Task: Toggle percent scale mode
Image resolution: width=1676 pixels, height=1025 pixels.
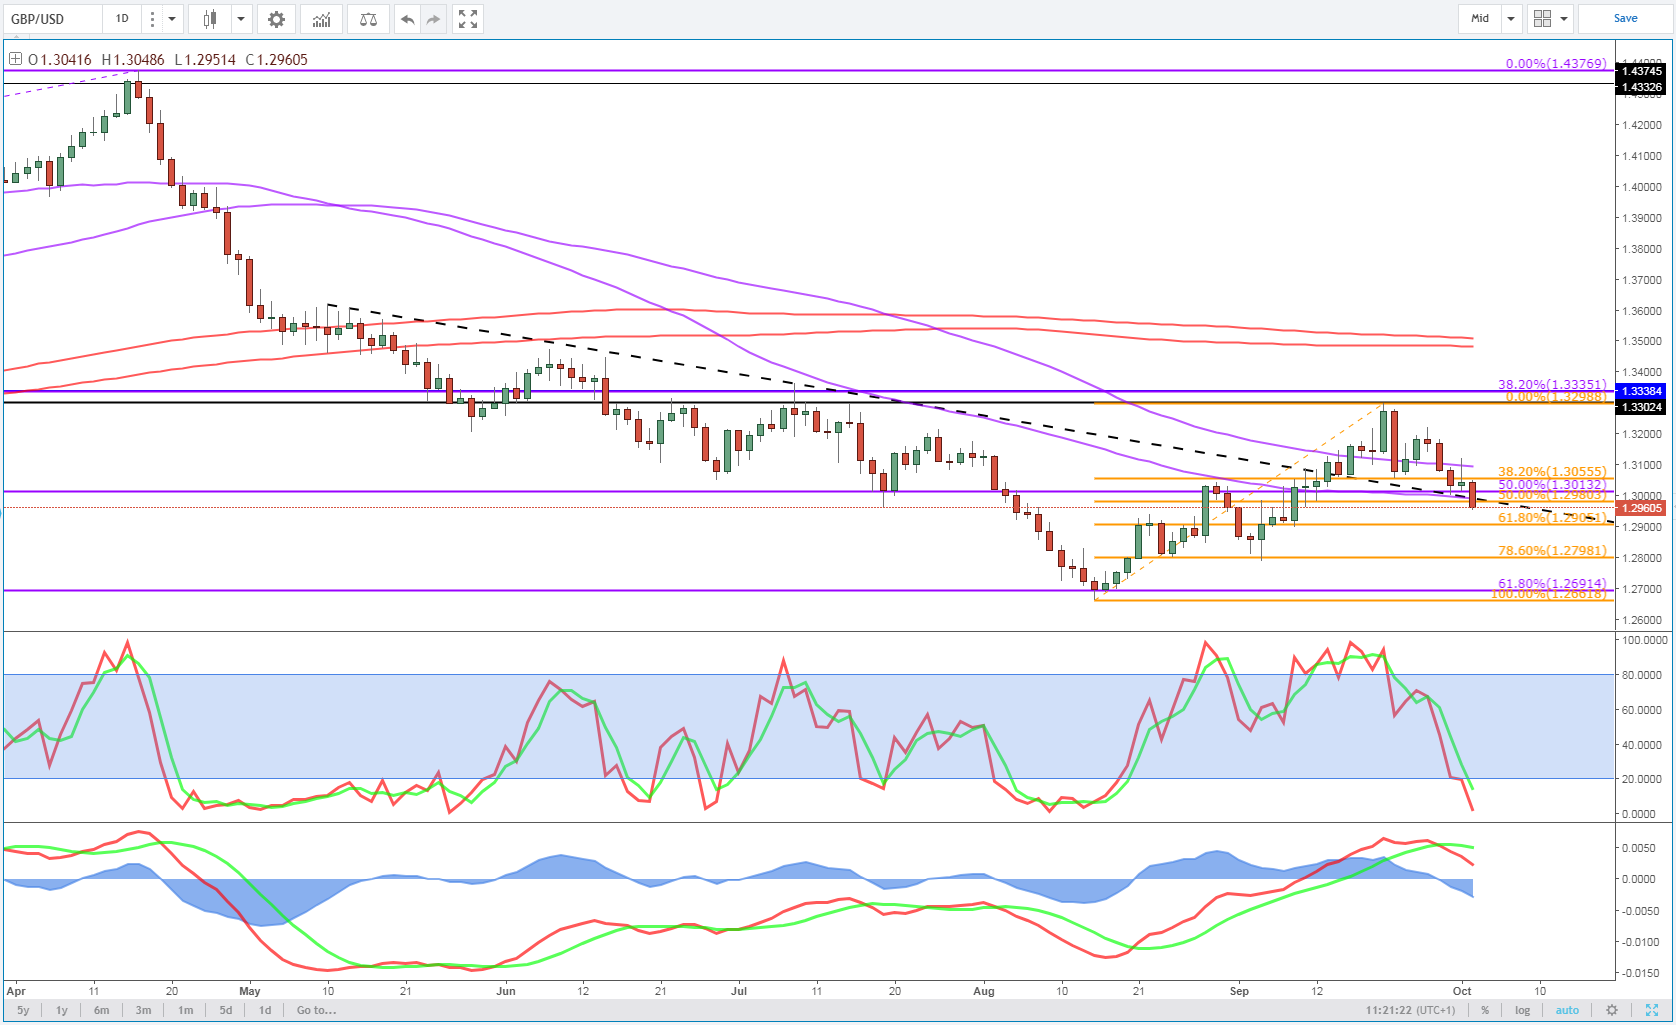Action: [x=1485, y=1010]
